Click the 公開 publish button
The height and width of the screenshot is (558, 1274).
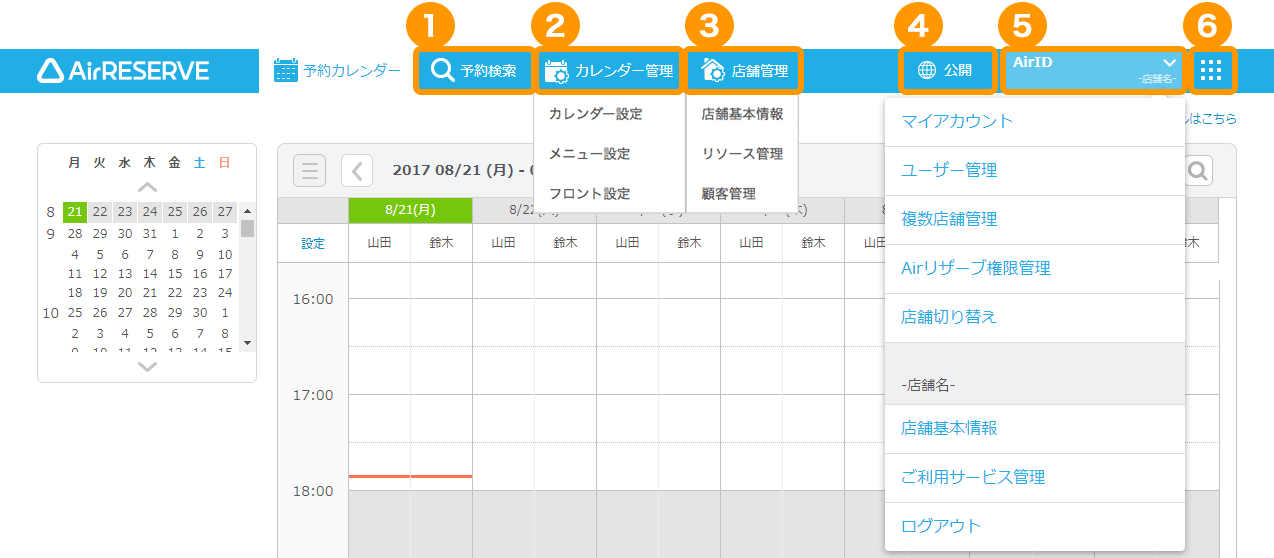tap(946, 71)
